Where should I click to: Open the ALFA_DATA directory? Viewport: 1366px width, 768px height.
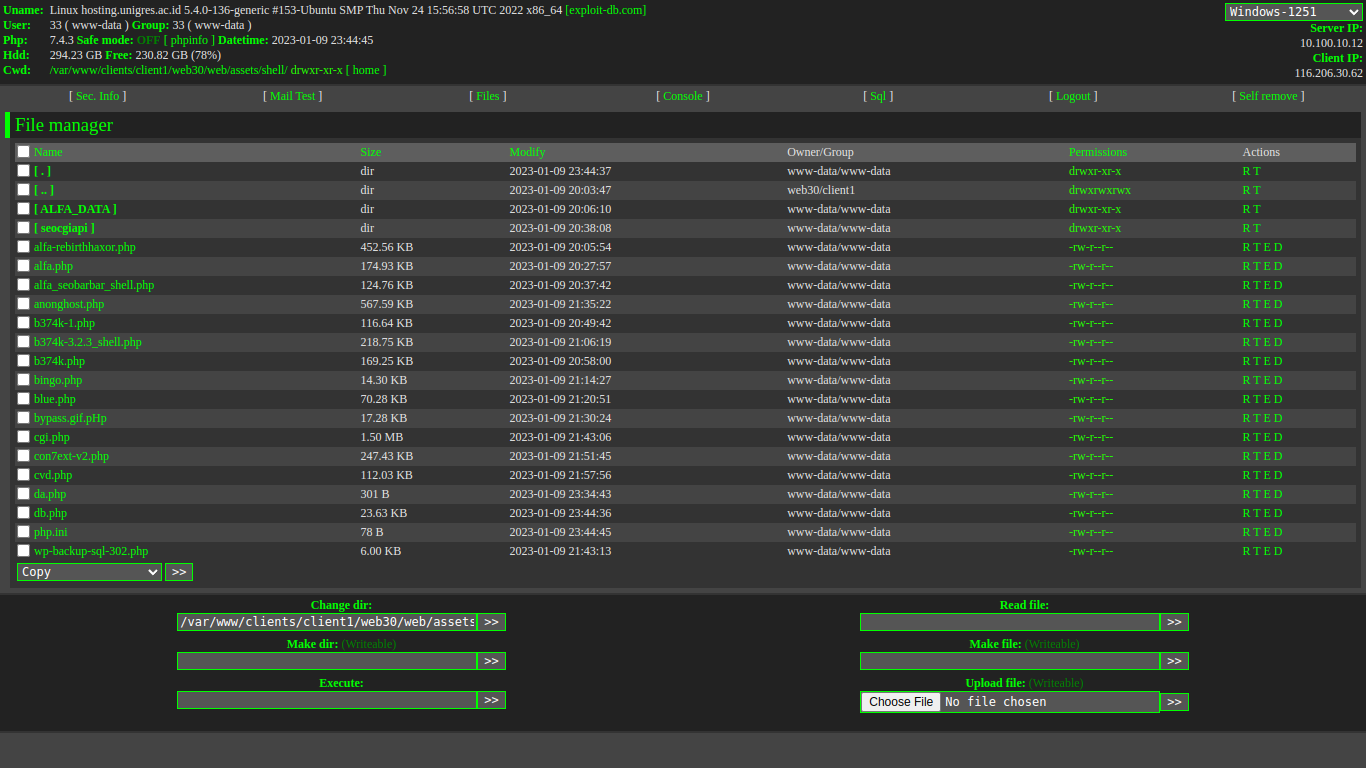pyautogui.click(x=75, y=209)
